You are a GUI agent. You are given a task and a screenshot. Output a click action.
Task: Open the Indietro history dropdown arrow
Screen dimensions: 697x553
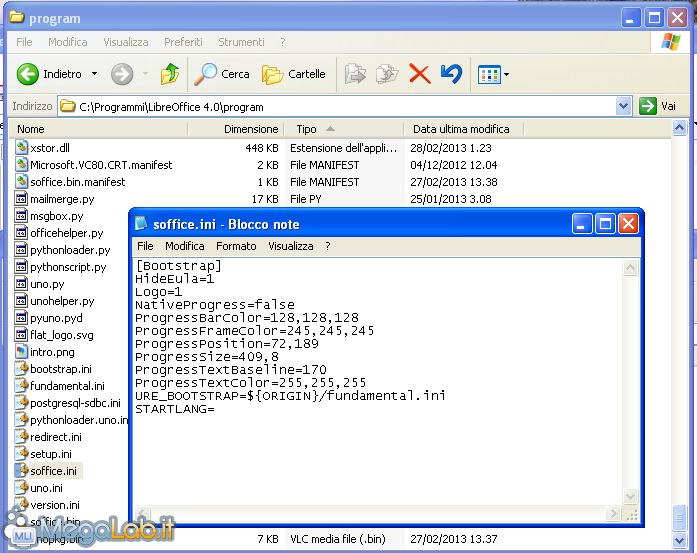[x=94, y=74]
